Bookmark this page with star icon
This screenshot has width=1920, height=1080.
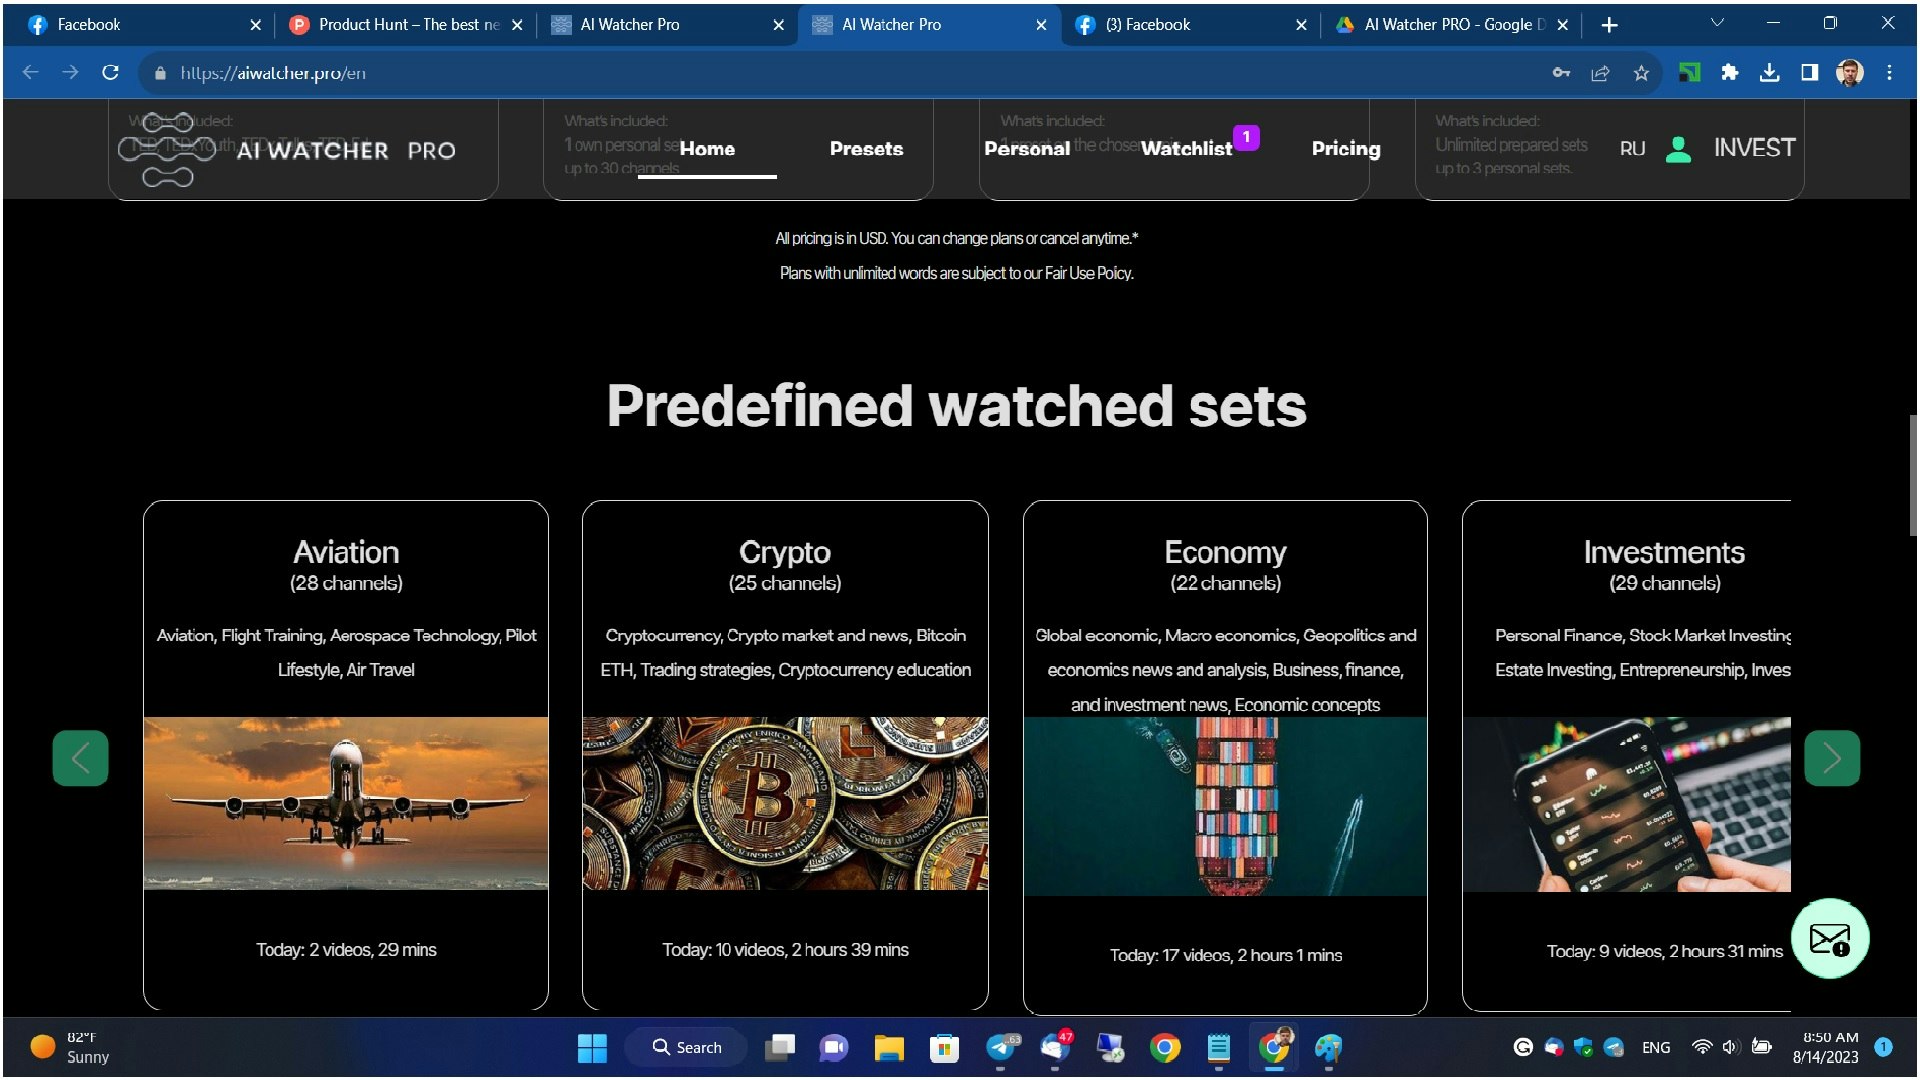pyautogui.click(x=1641, y=73)
